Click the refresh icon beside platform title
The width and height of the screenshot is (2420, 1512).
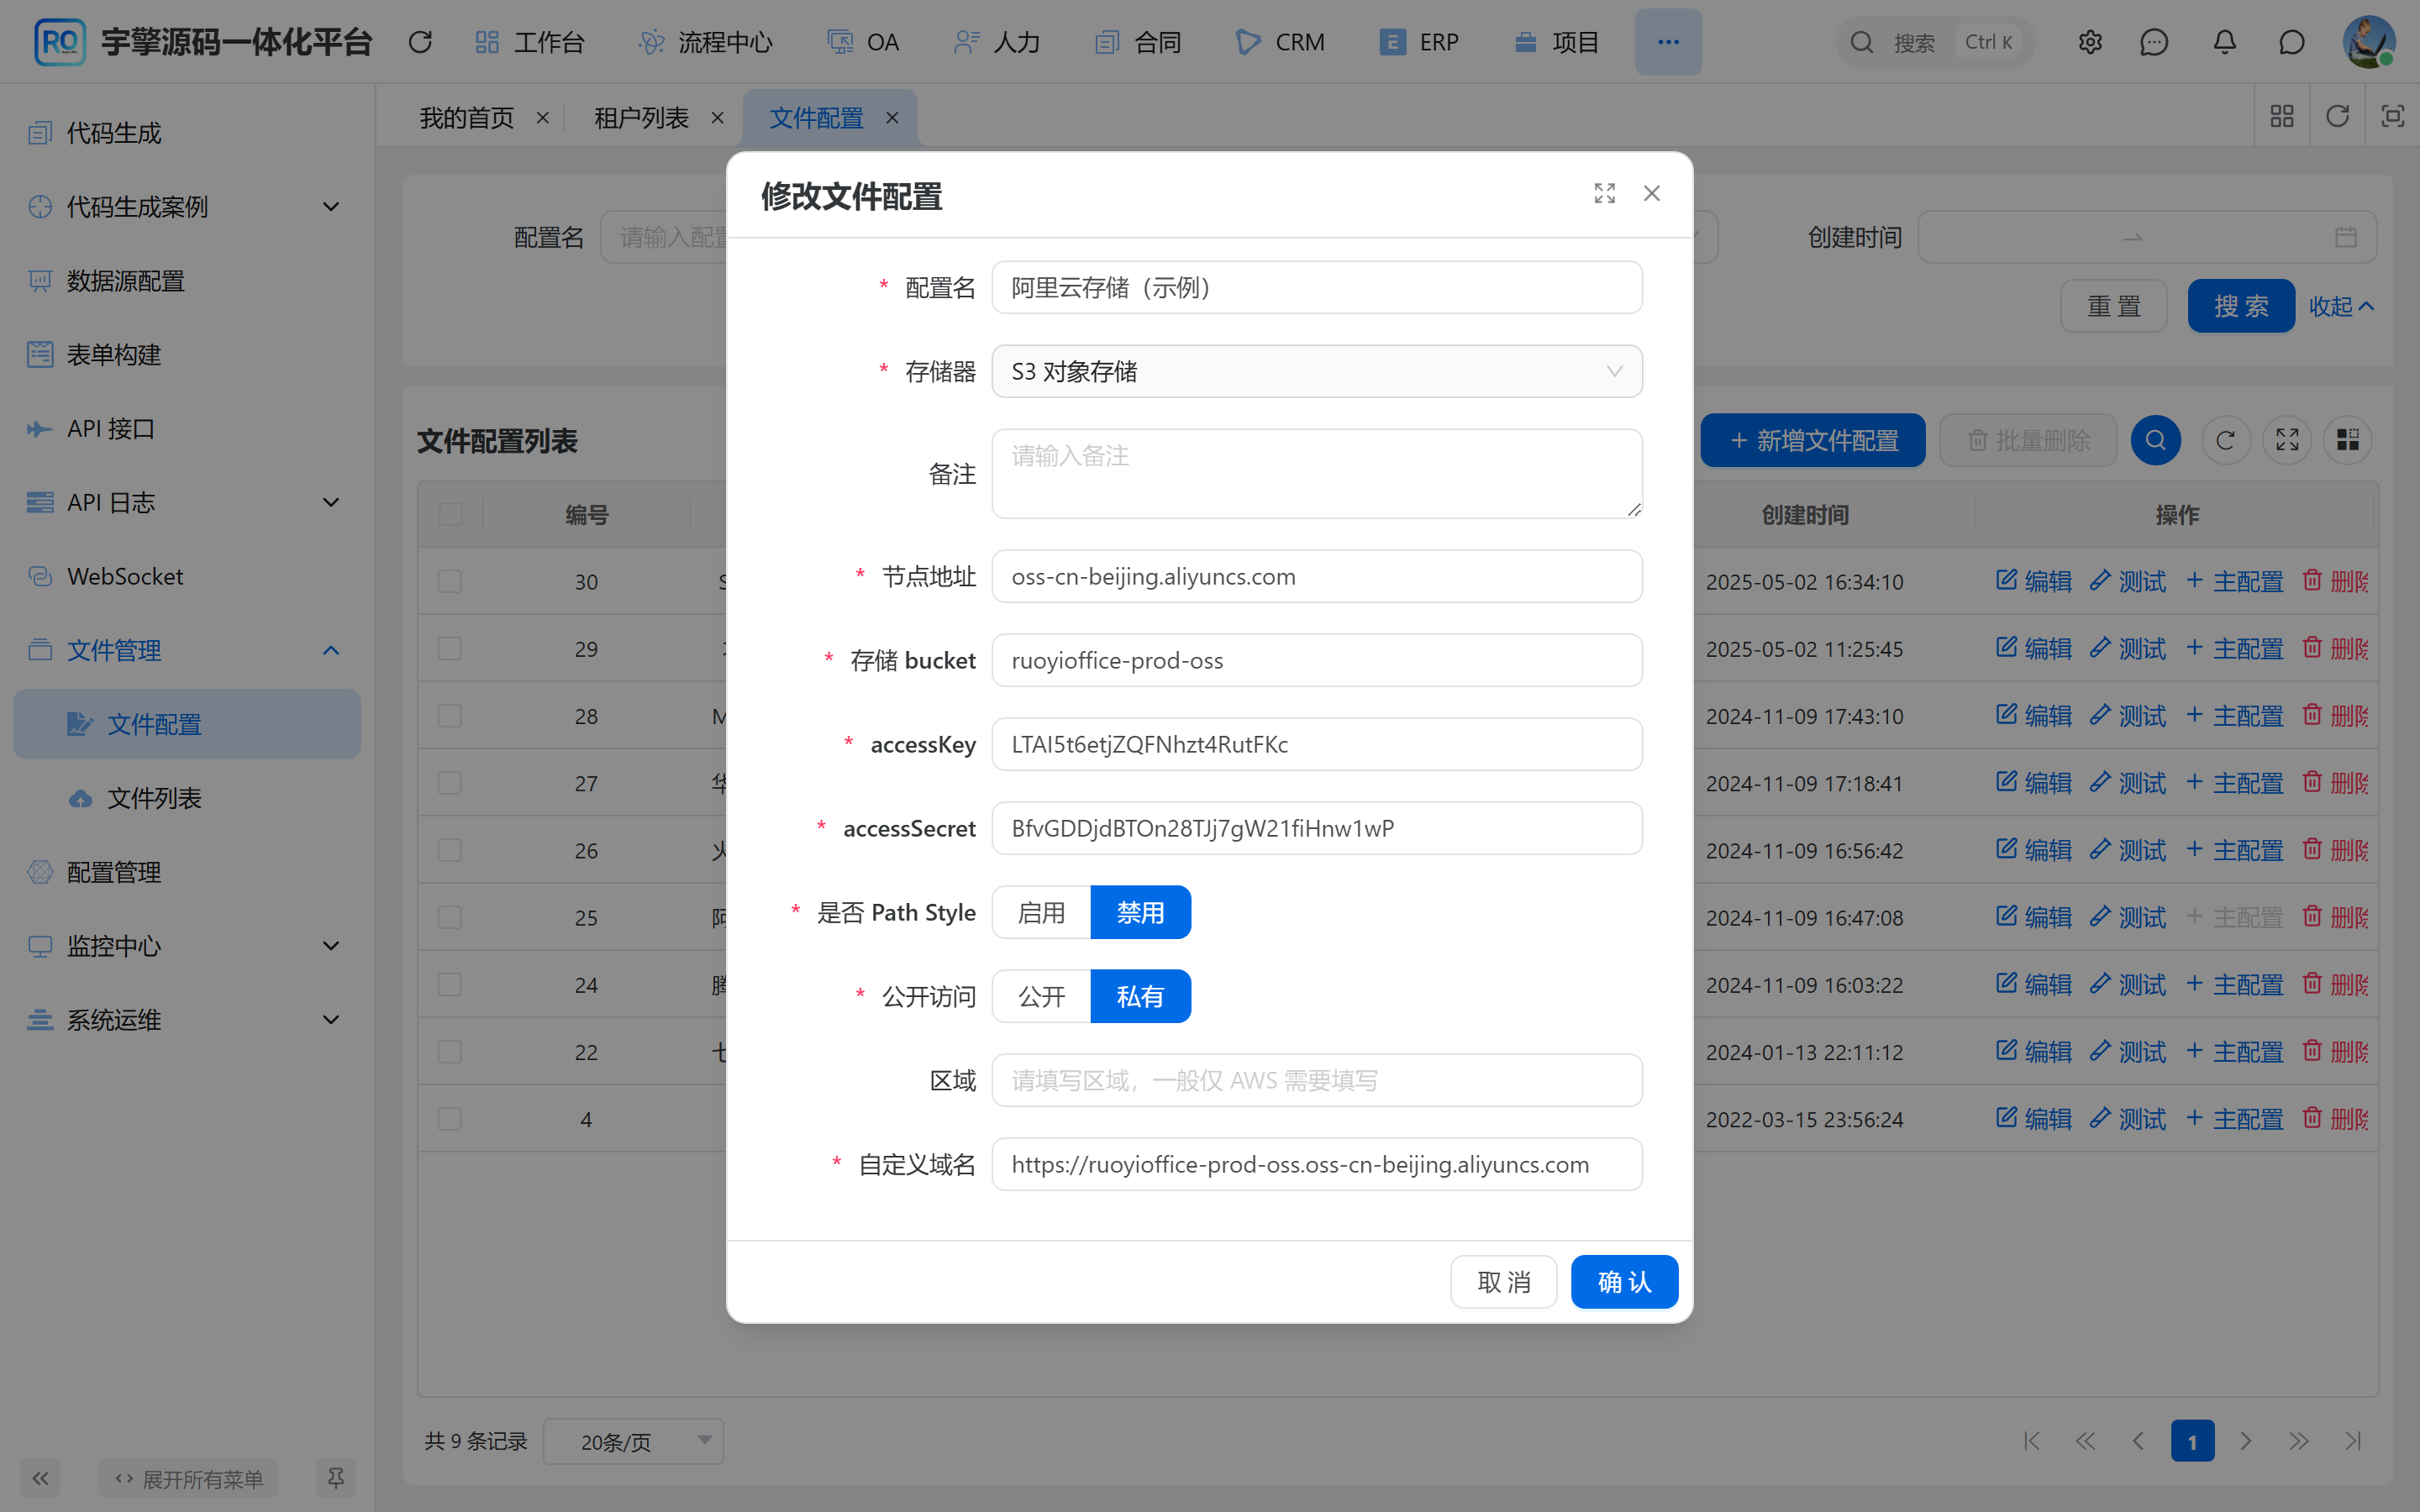(420, 42)
